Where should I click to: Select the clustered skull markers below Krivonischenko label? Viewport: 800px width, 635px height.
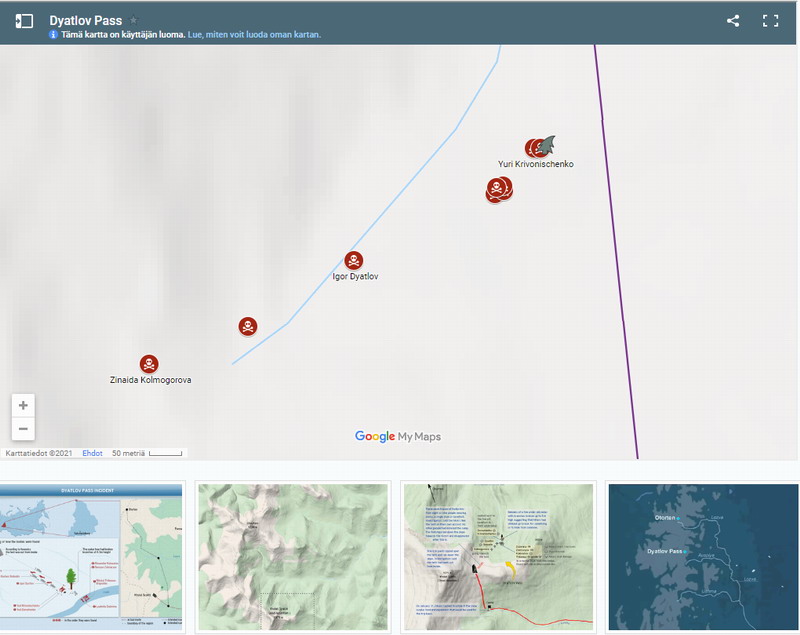click(x=499, y=190)
